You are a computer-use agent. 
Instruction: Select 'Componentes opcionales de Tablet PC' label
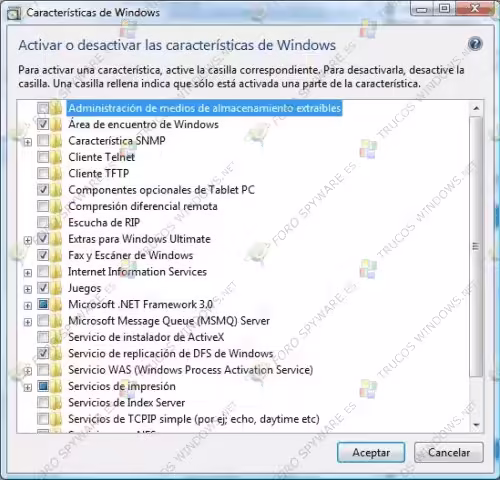(x=162, y=190)
